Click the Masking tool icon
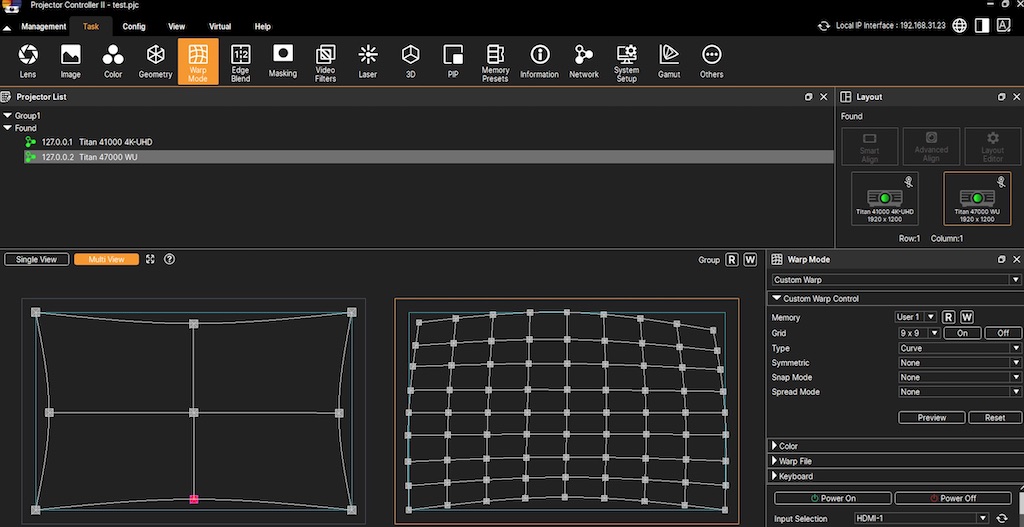 [283, 60]
